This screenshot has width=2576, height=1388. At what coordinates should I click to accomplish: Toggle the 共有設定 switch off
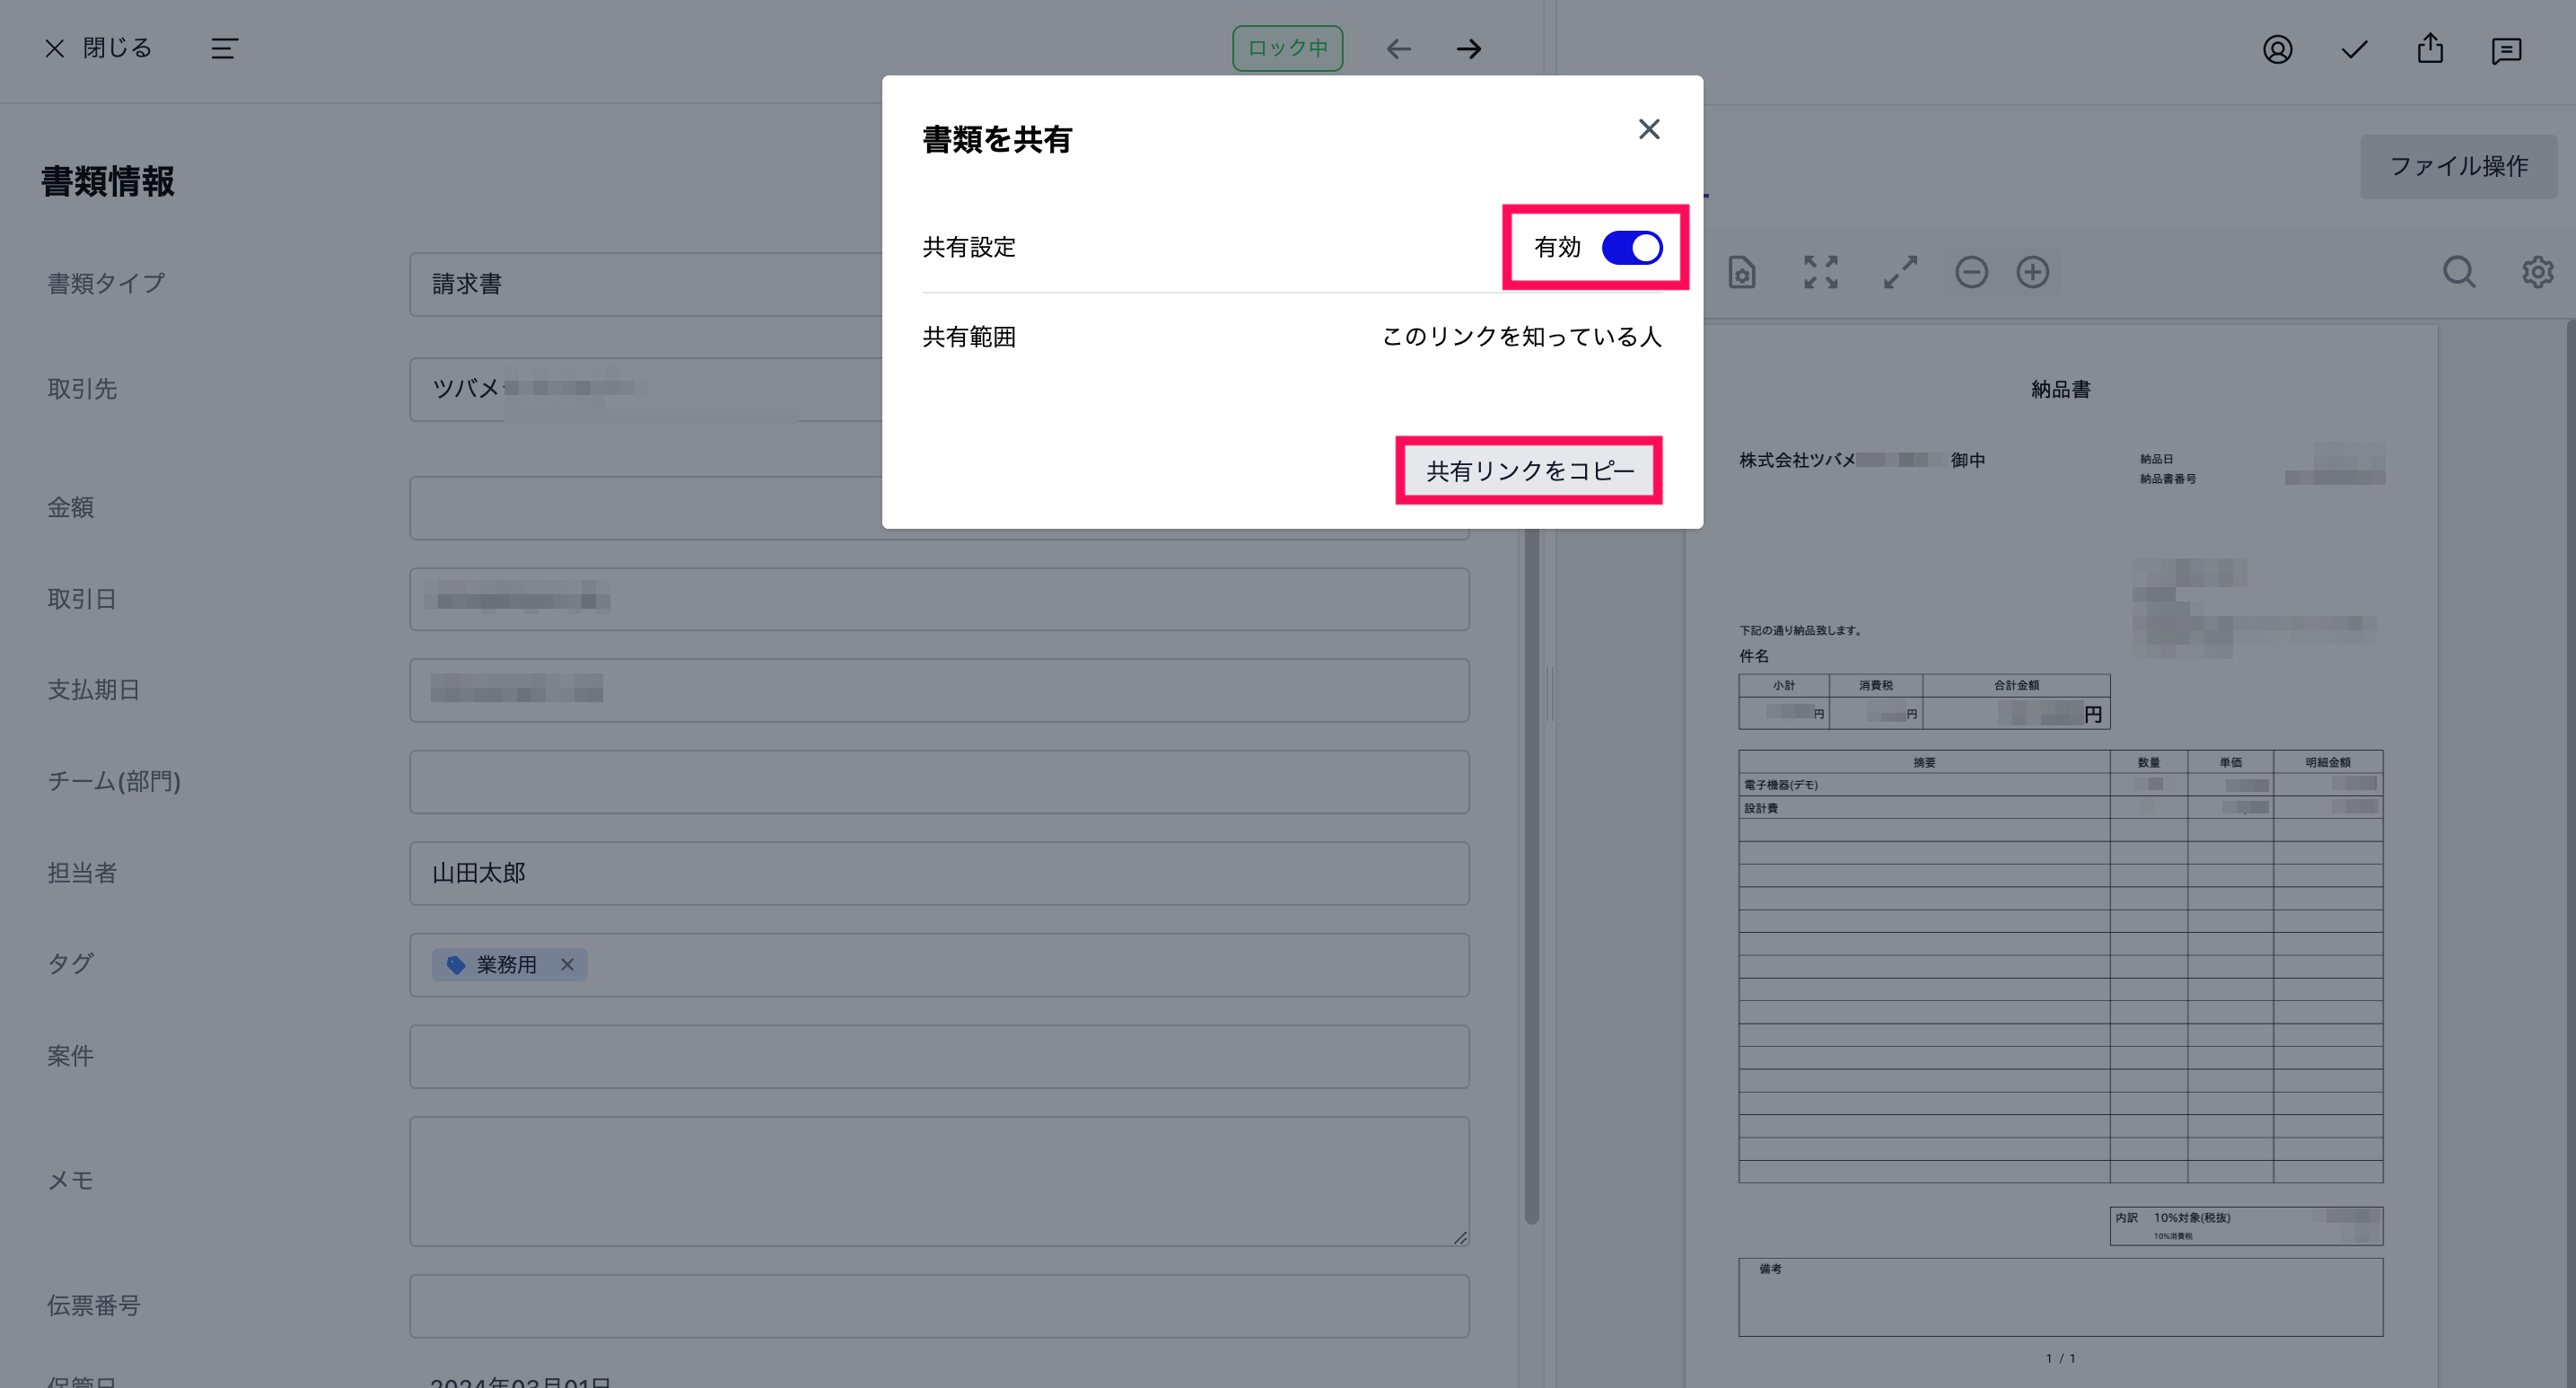1631,247
